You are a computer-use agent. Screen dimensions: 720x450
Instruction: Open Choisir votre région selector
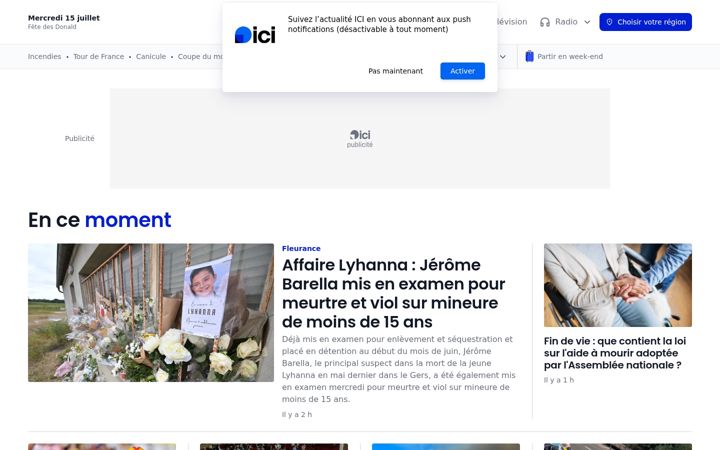pos(645,22)
